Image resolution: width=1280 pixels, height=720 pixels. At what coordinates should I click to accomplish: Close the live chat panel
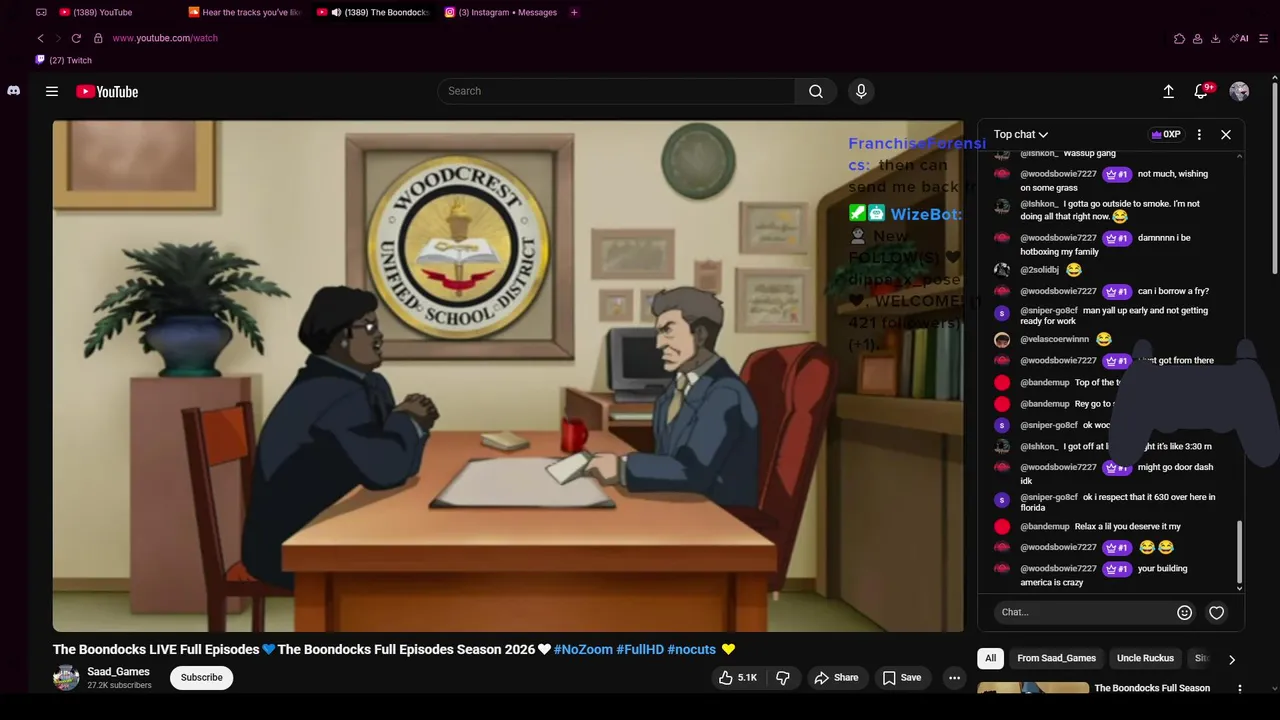click(1226, 134)
